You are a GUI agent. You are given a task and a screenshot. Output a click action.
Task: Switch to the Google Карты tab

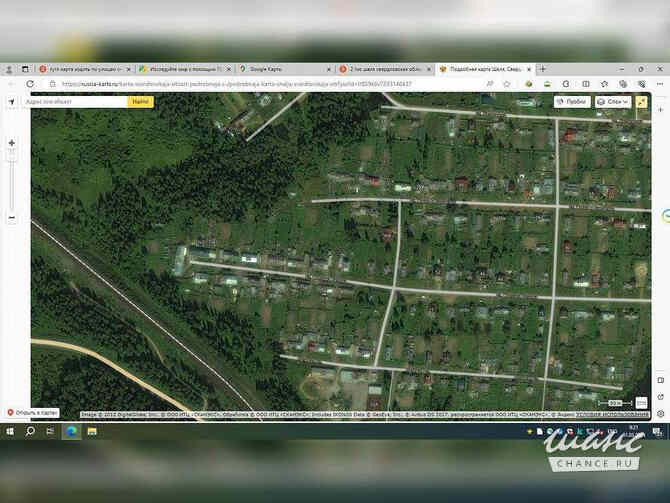pos(284,69)
